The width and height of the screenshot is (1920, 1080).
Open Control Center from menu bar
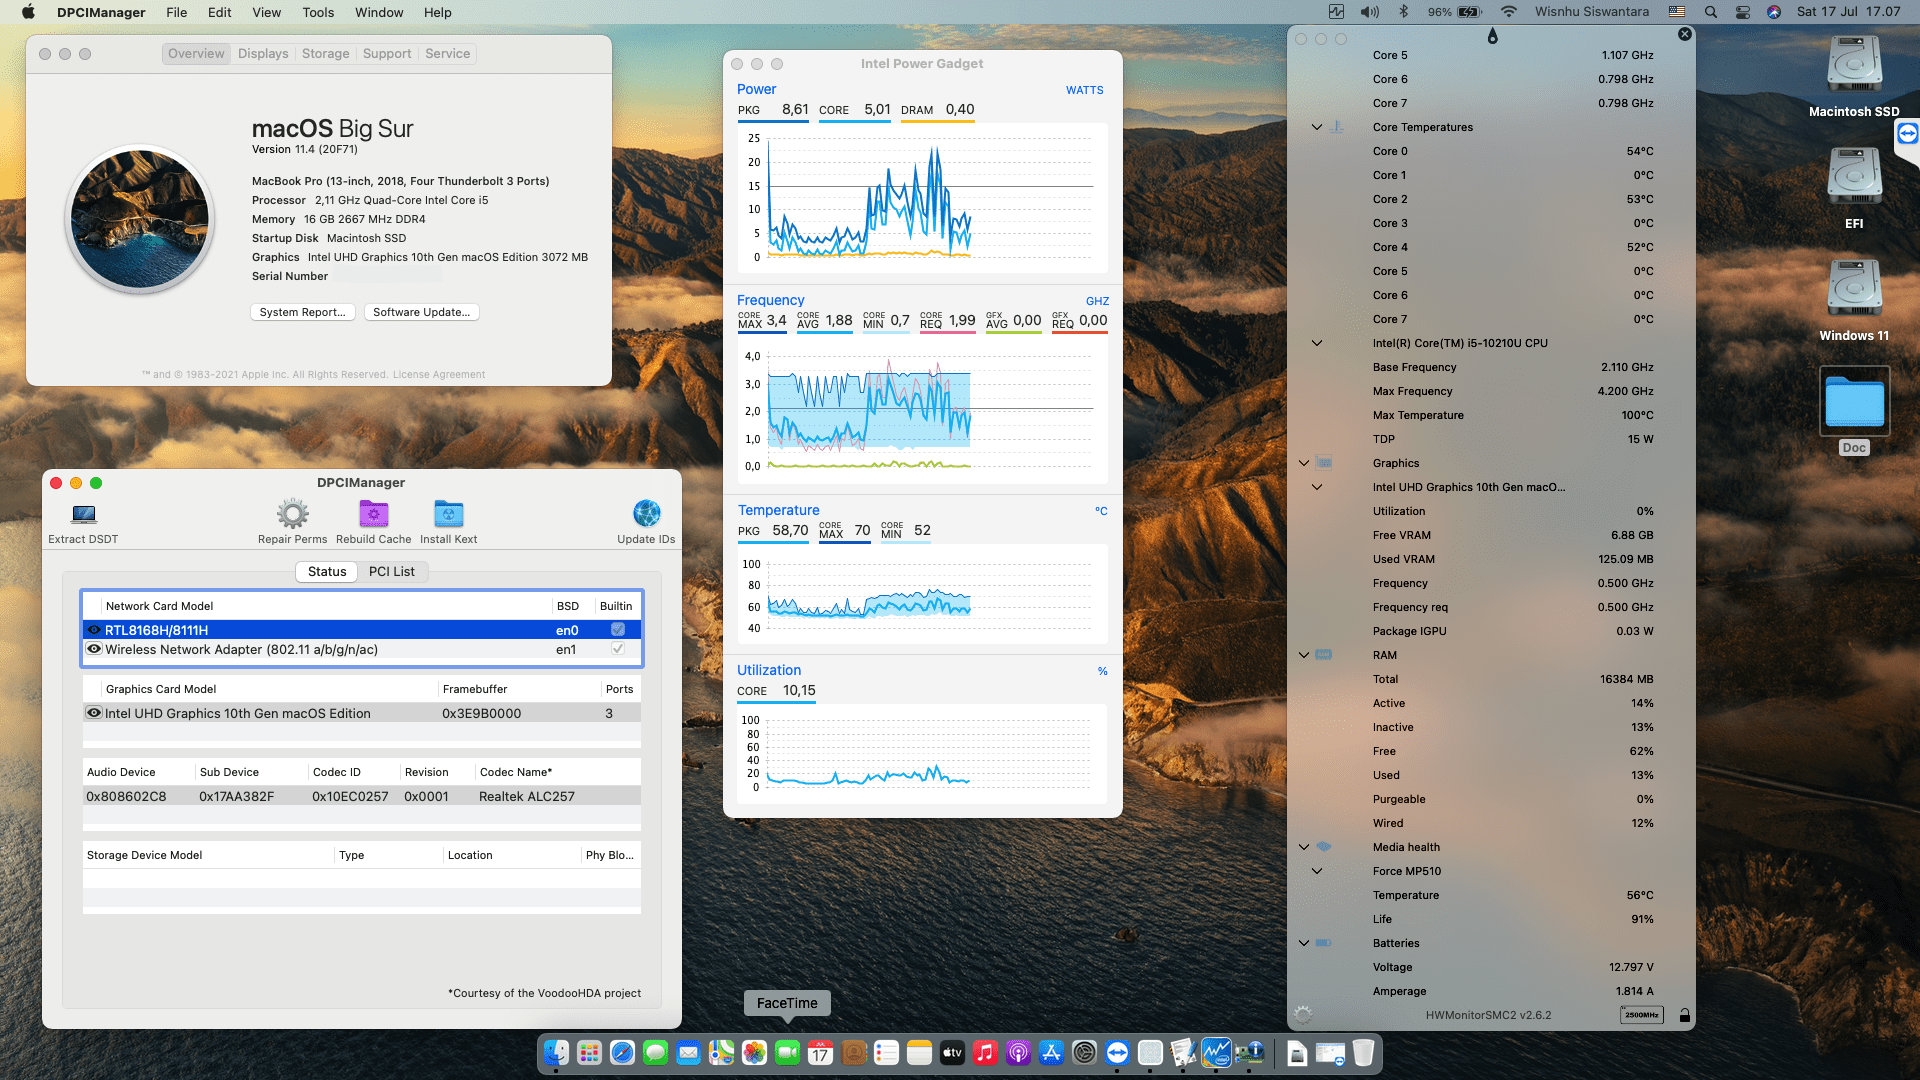point(1742,12)
